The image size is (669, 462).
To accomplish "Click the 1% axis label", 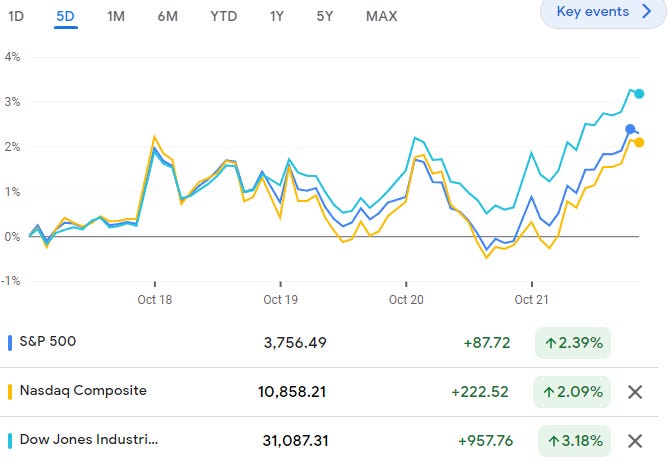I will [x=12, y=192].
